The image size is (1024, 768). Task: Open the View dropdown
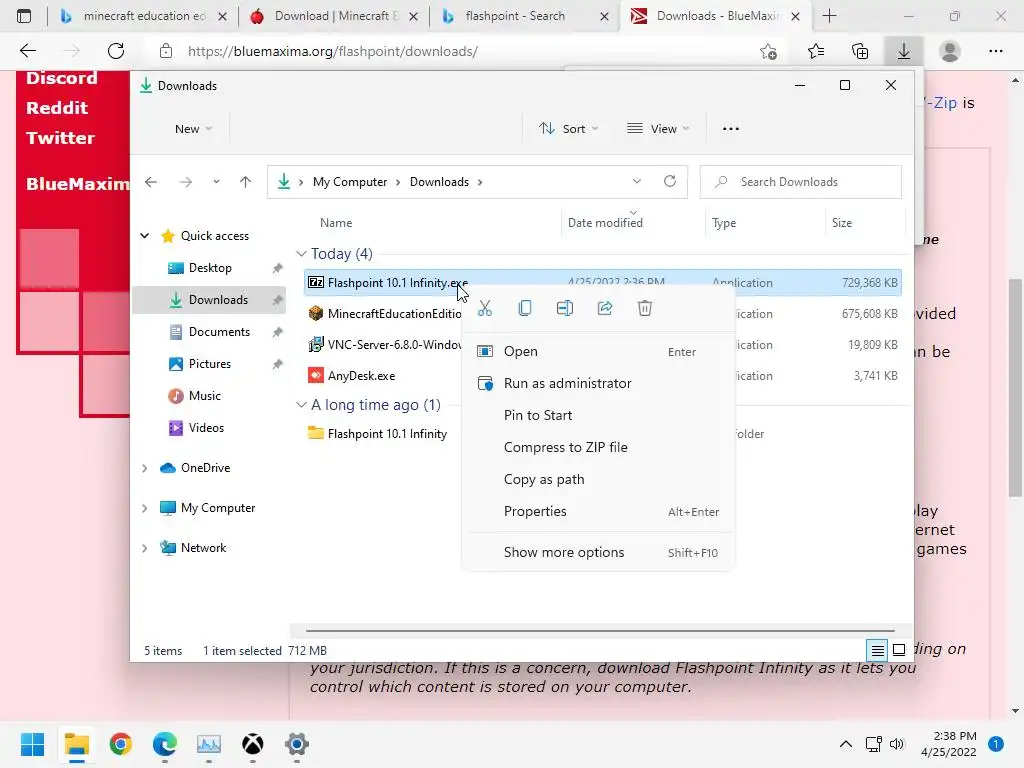tap(658, 129)
